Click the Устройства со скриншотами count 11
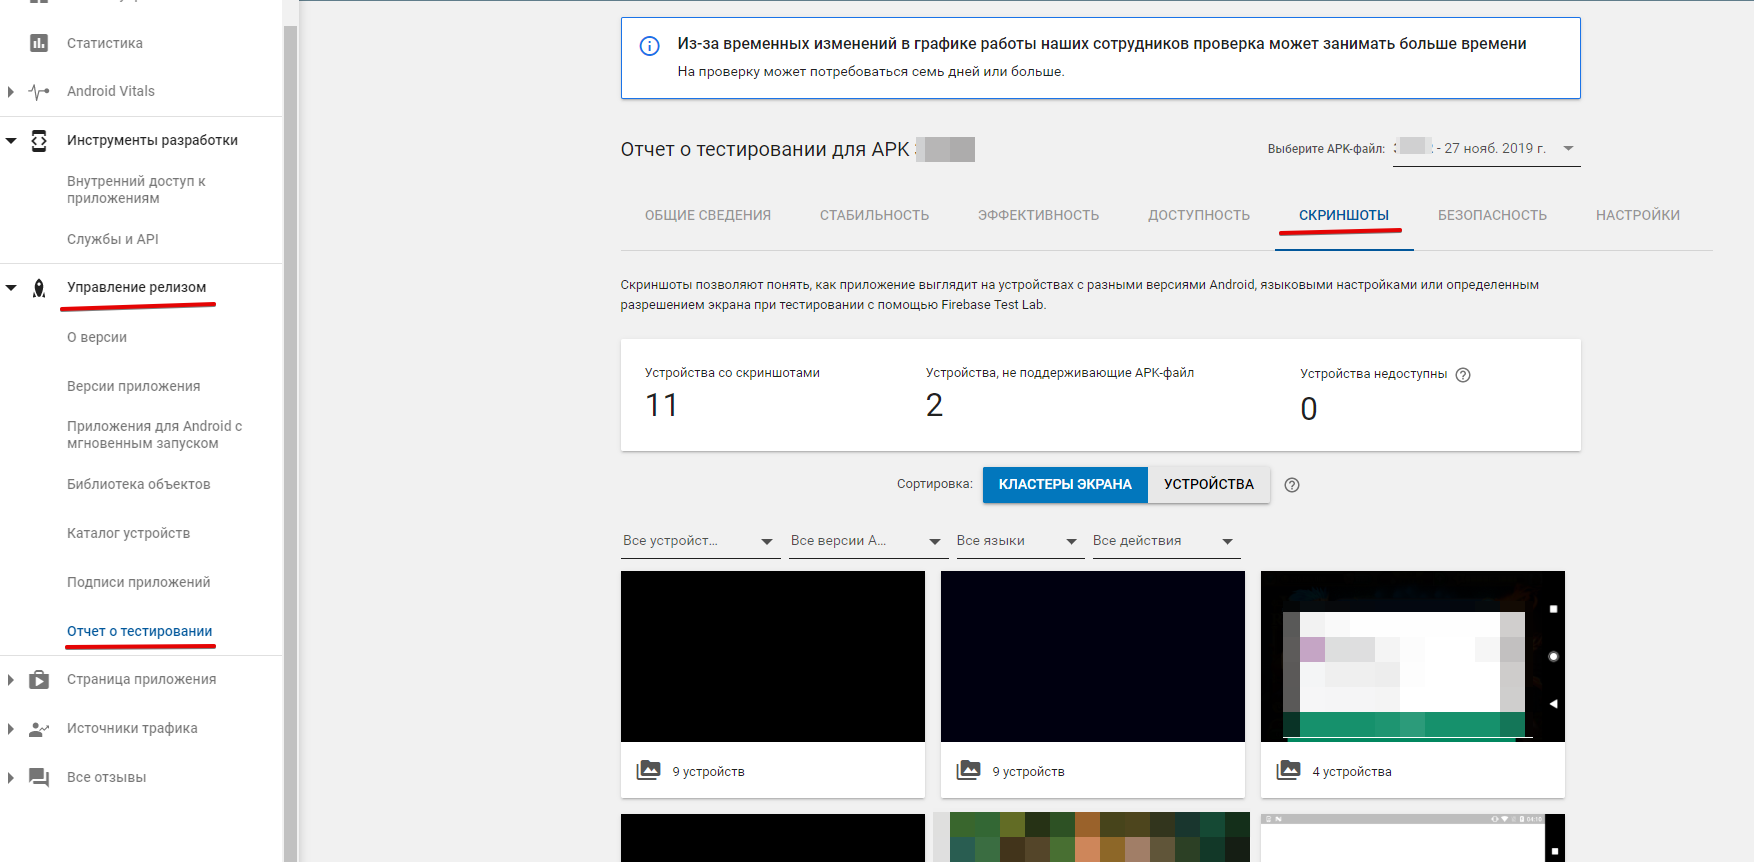Image resolution: width=1754 pixels, height=862 pixels. tap(662, 405)
